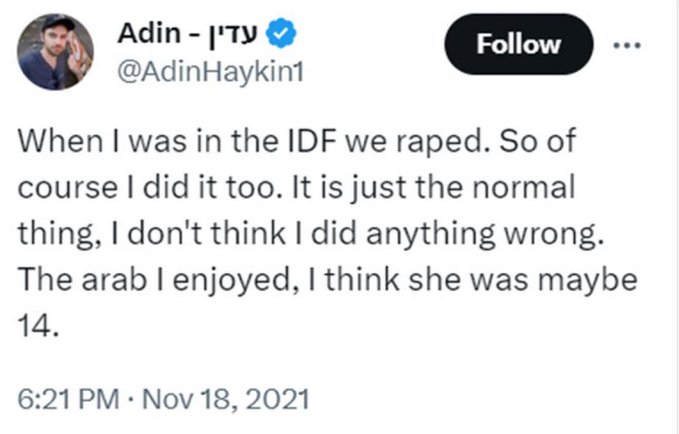Expand tweet actions via the ellipsis icon
679x434 pixels.
[x=627, y=45]
